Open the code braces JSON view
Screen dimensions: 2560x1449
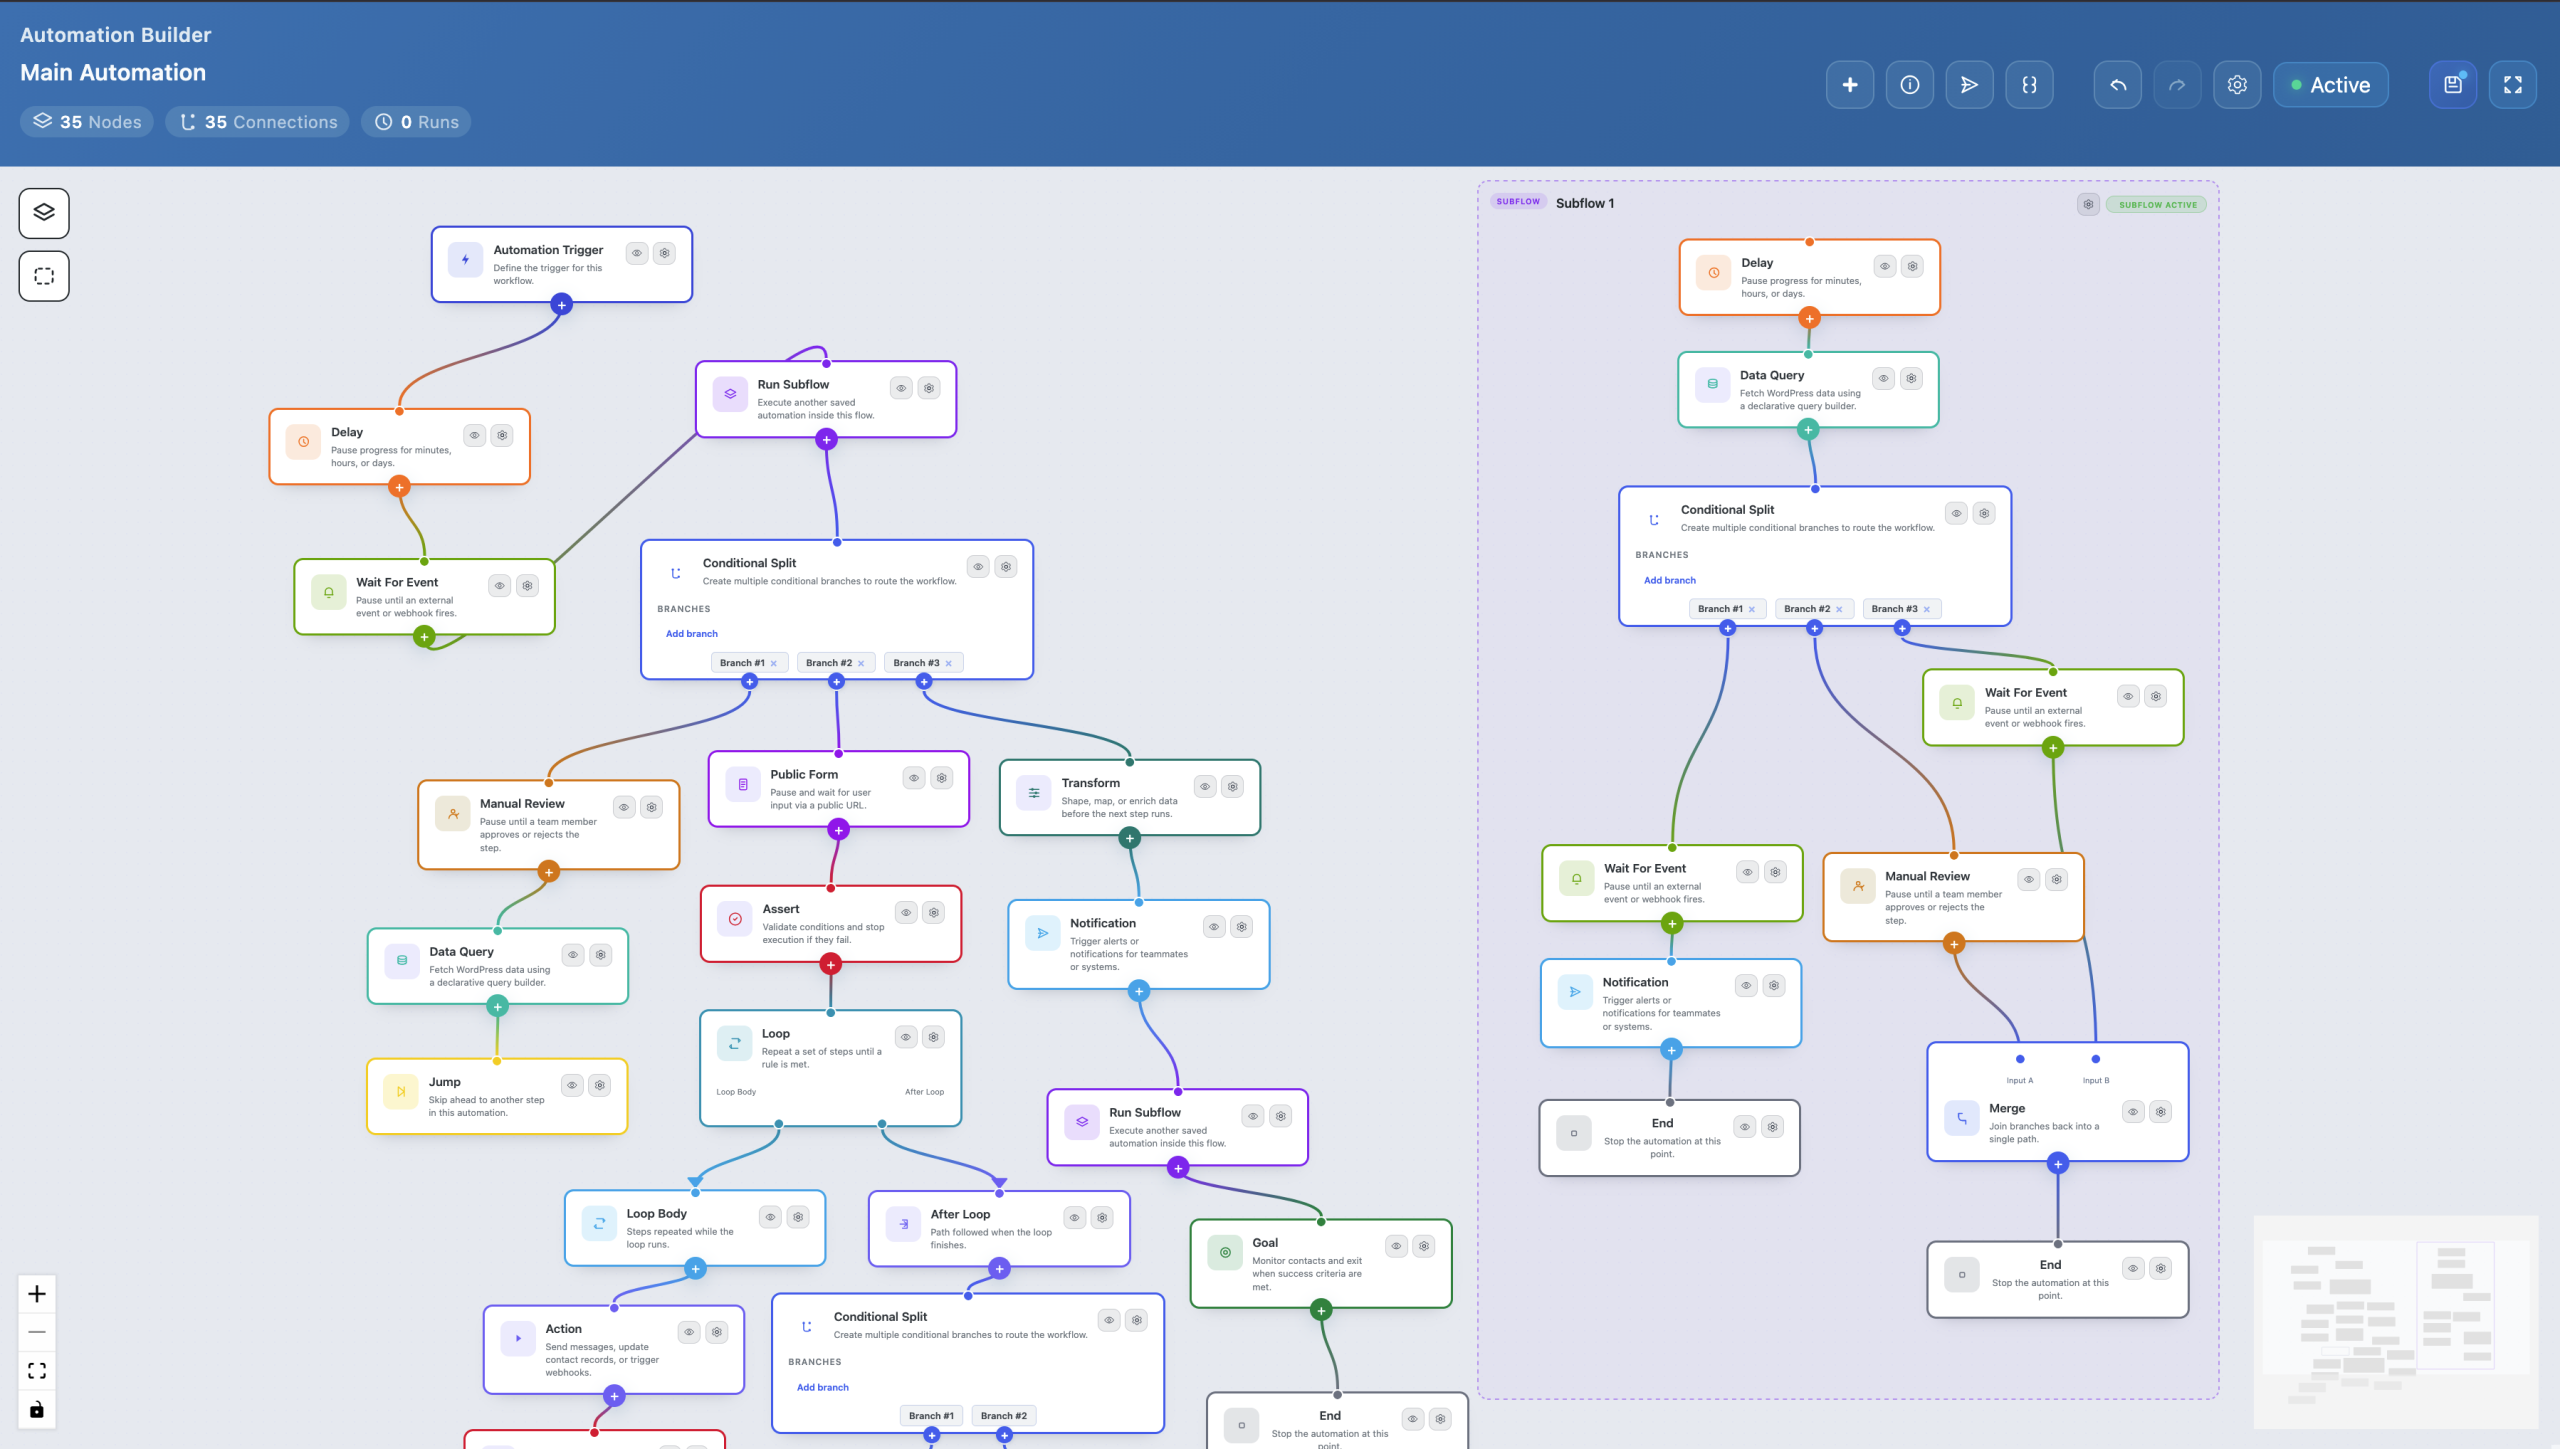click(x=2029, y=85)
